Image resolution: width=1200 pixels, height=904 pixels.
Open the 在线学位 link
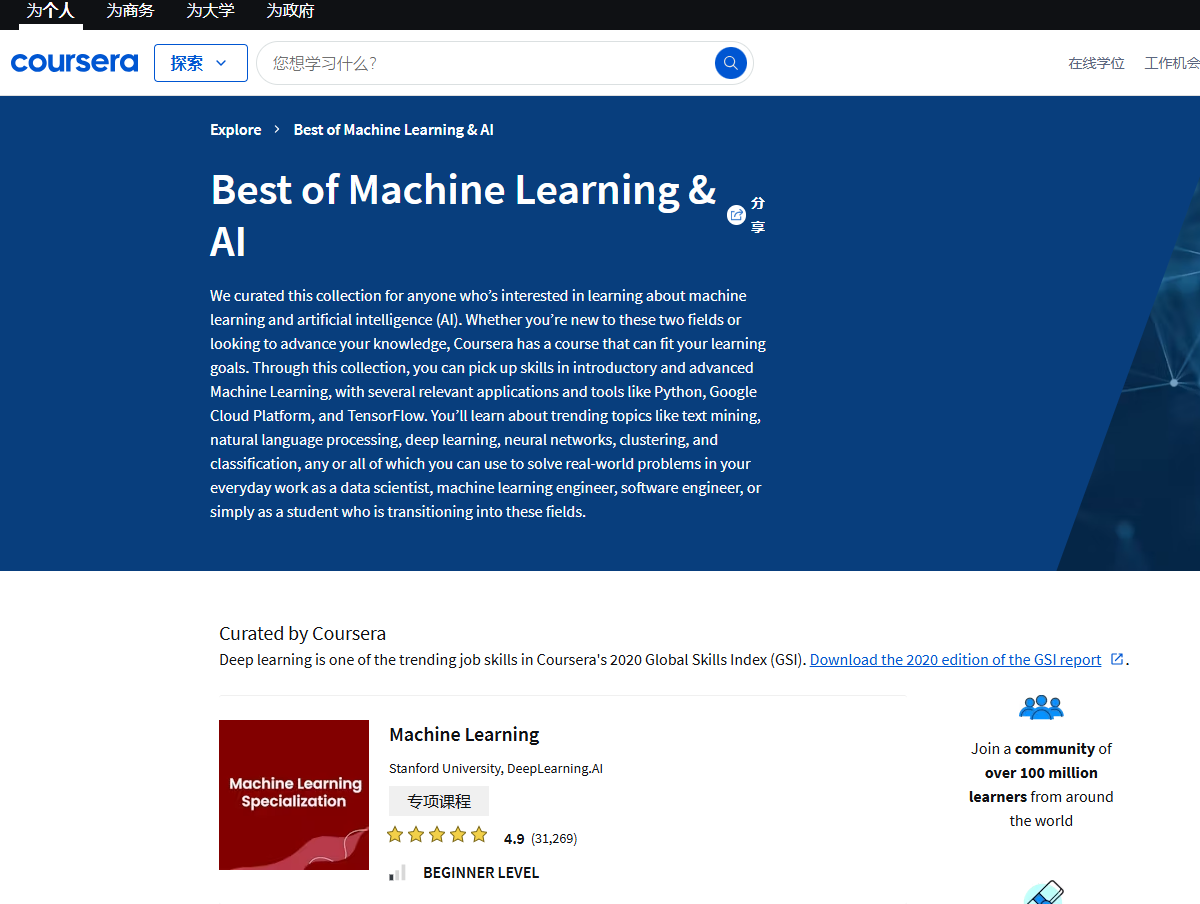click(1096, 63)
